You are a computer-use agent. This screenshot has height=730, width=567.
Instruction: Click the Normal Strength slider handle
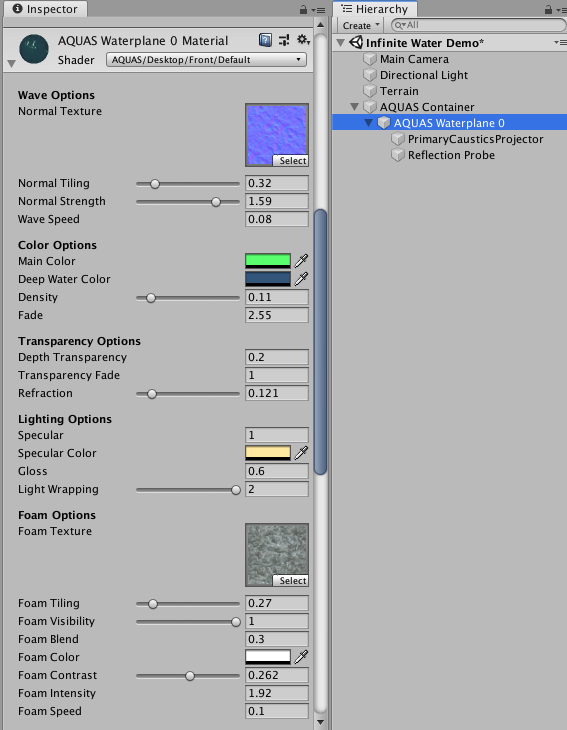(216, 202)
